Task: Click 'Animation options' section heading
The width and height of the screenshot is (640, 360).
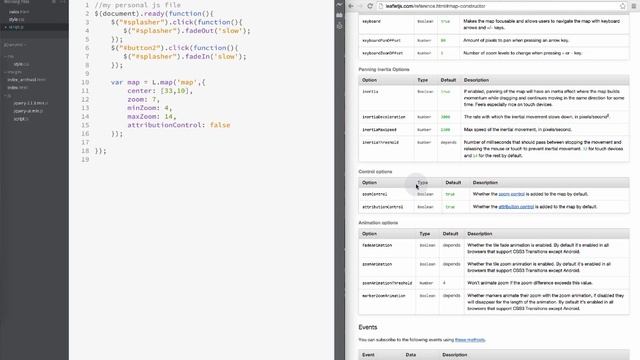Action: point(378,223)
